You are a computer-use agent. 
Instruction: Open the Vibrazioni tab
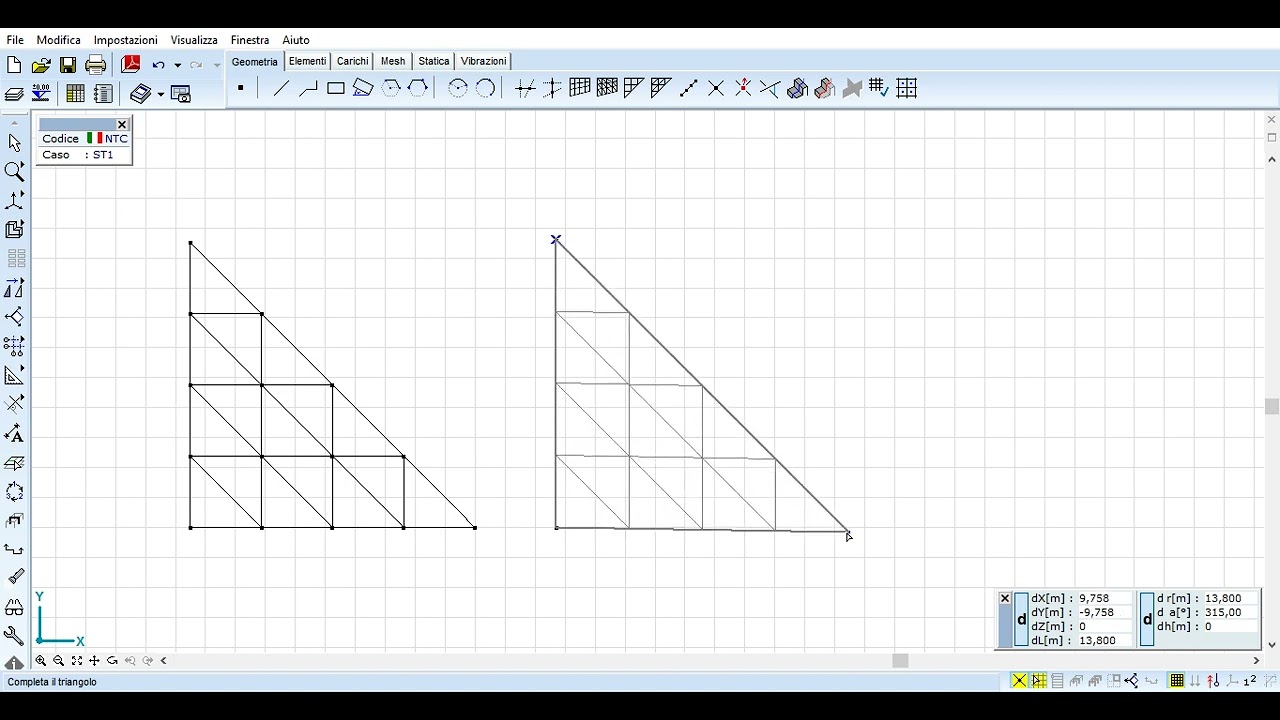click(484, 61)
